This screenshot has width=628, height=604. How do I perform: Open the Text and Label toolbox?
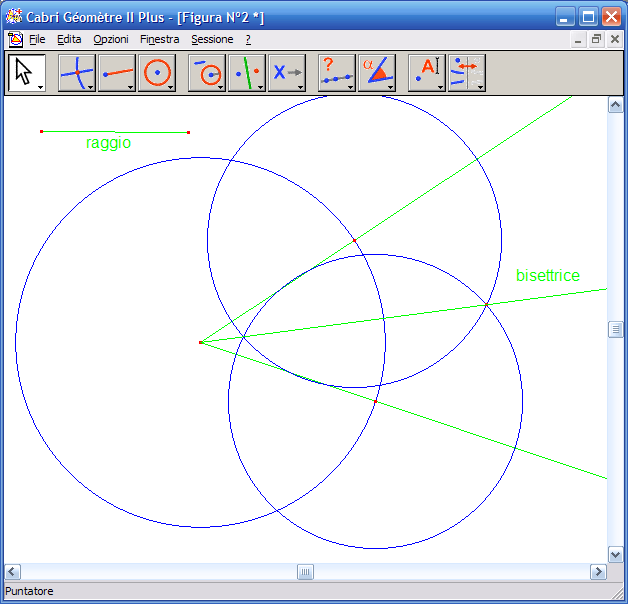pos(427,73)
